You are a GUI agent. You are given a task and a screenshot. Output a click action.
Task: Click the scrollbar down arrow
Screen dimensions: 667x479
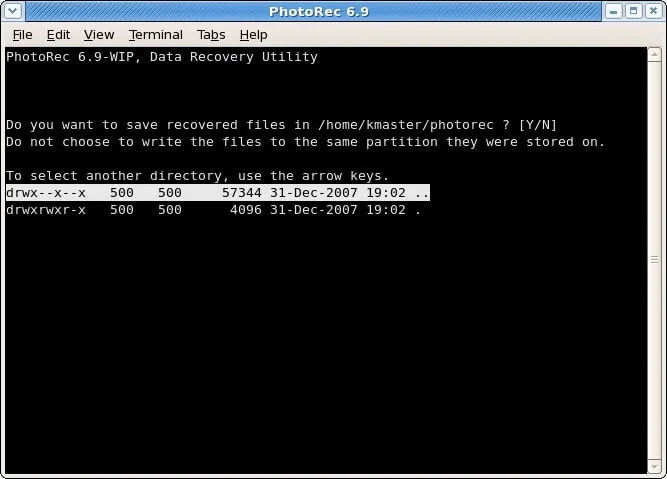tap(654, 467)
